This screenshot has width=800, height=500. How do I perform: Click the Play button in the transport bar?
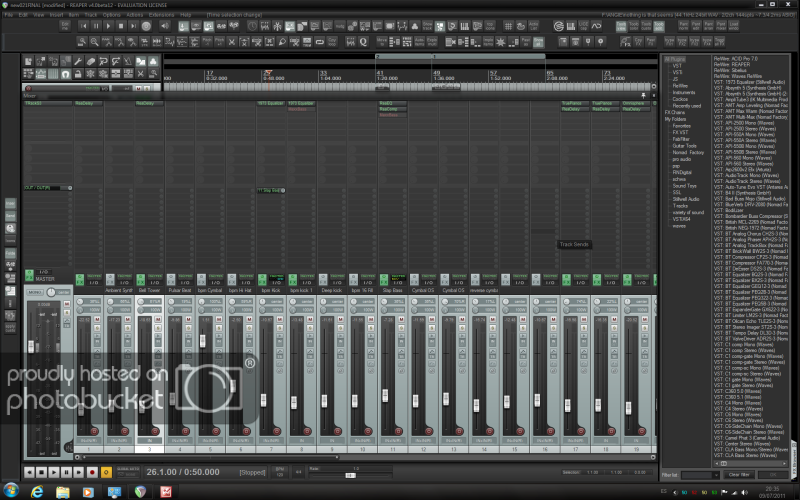coord(53,471)
